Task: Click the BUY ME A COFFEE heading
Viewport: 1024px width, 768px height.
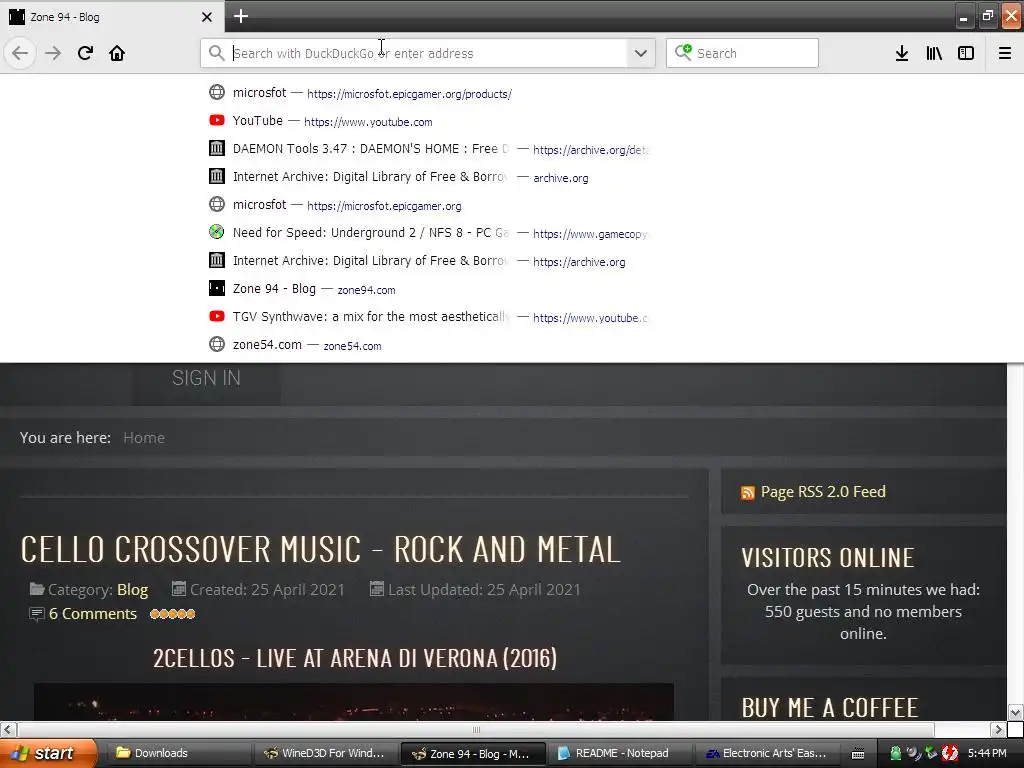Action: tap(830, 708)
